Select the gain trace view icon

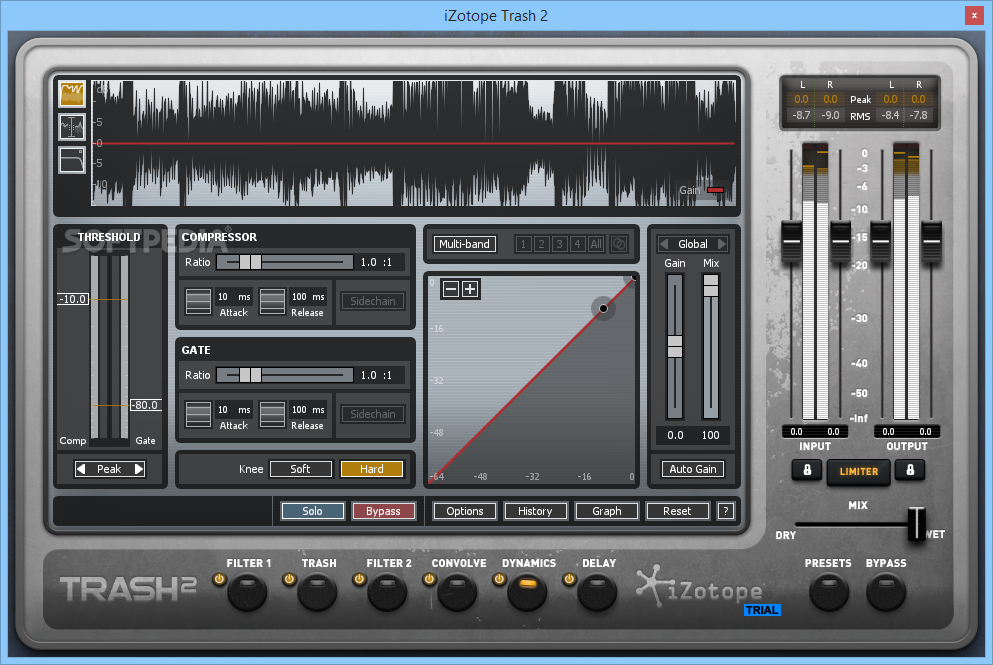[x=72, y=127]
